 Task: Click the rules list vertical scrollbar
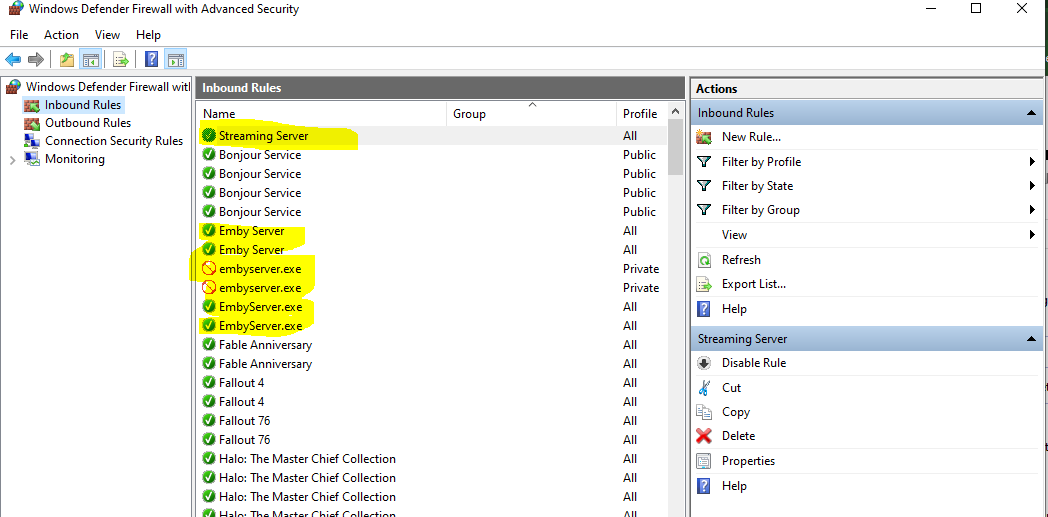675,300
